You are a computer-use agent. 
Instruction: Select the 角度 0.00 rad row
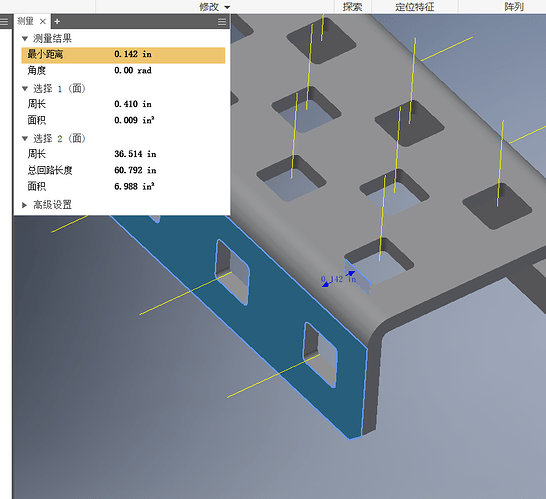pyautogui.click(x=123, y=71)
